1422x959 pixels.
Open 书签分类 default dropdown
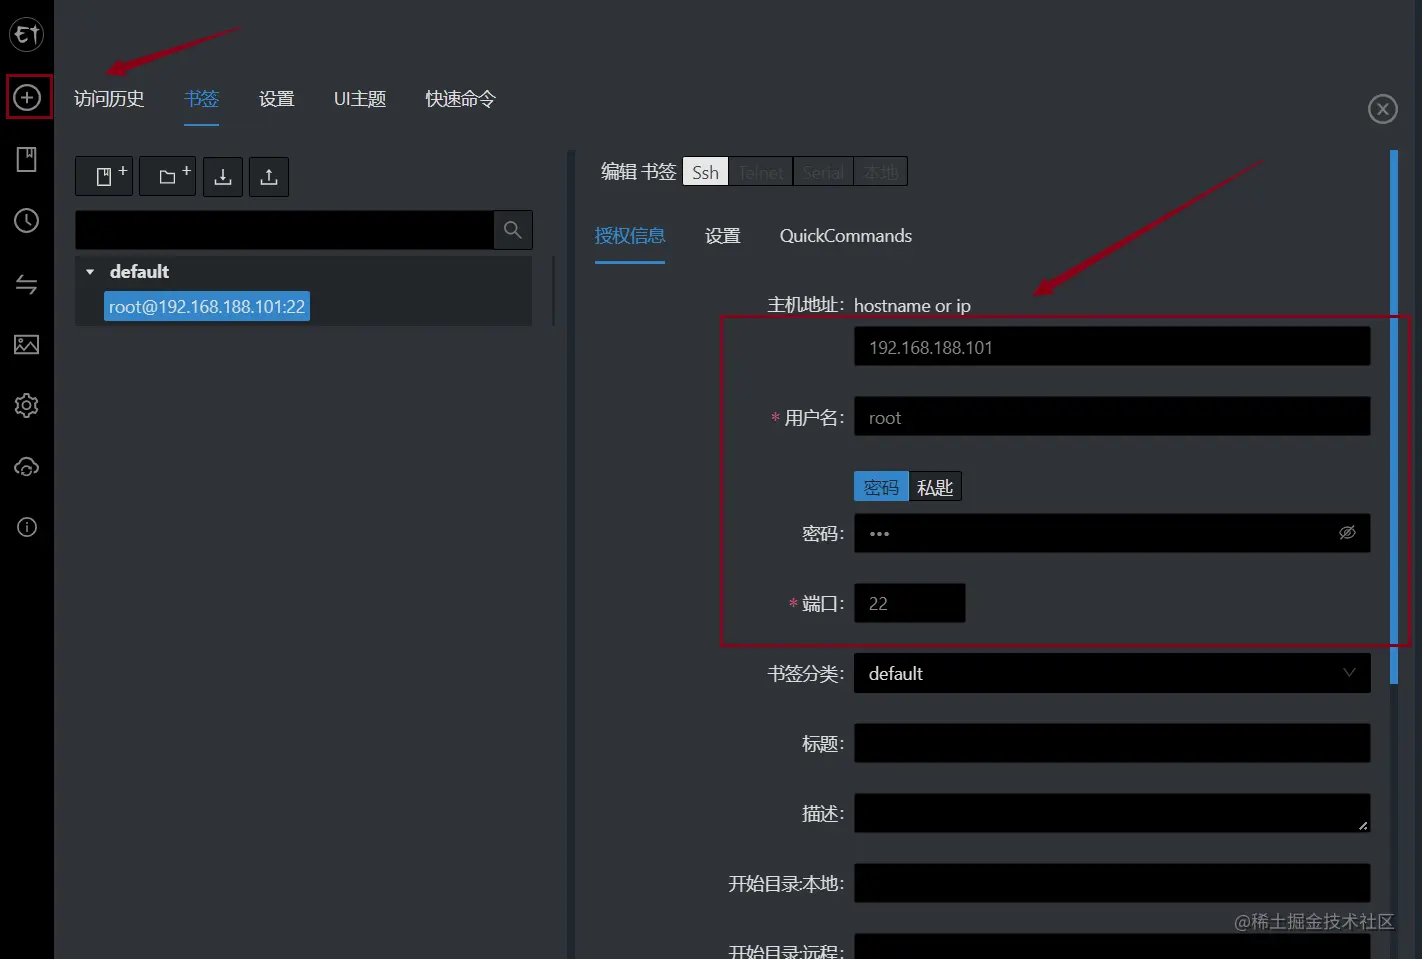click(1112, 673)
